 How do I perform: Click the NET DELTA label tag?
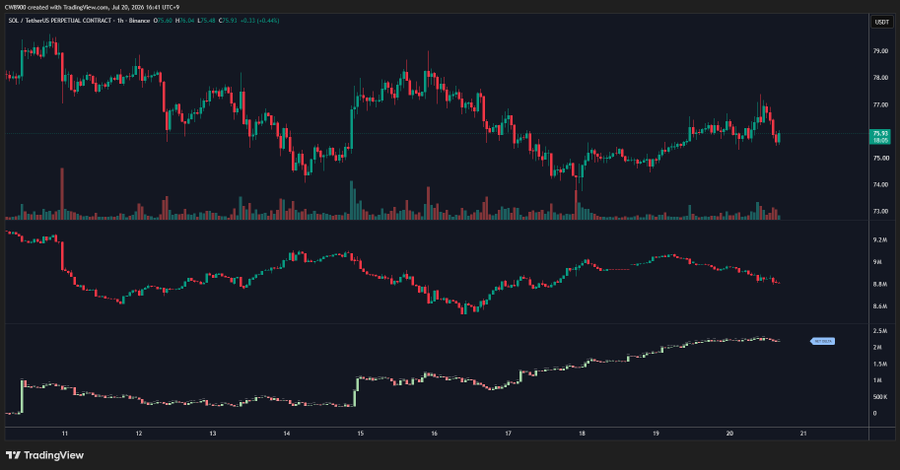[823, 341]
